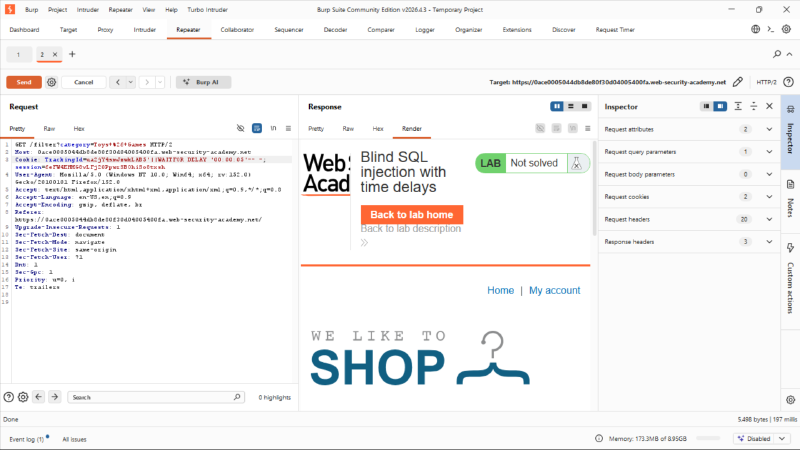Screen dimensions: 800x450
Task: Open the Intruder menu in menu bar
Action: click(x=88, y=10)
